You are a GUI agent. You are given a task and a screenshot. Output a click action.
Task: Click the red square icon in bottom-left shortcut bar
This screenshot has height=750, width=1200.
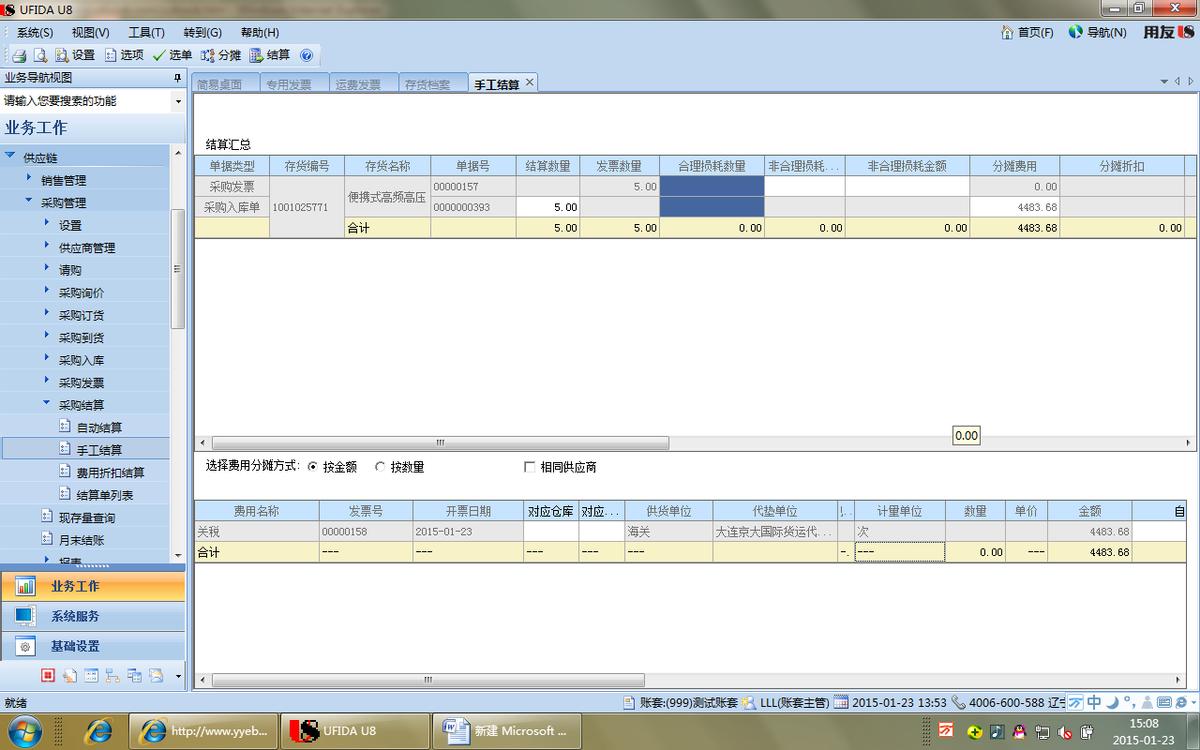(x=47, y=676)
